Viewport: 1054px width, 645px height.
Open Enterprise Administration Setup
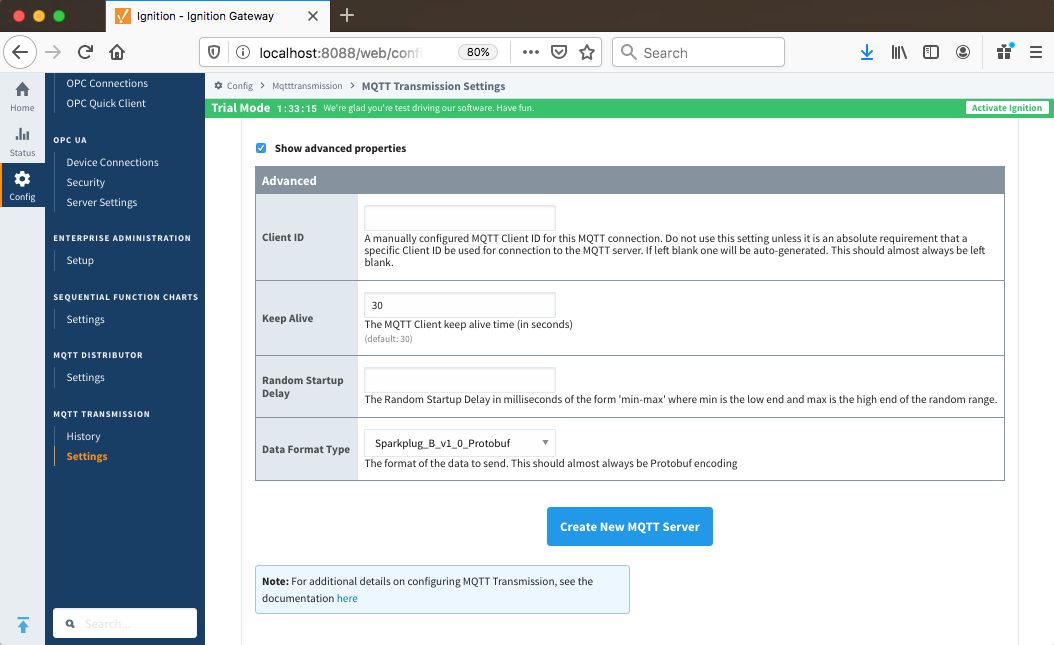[x=80, y=260]
